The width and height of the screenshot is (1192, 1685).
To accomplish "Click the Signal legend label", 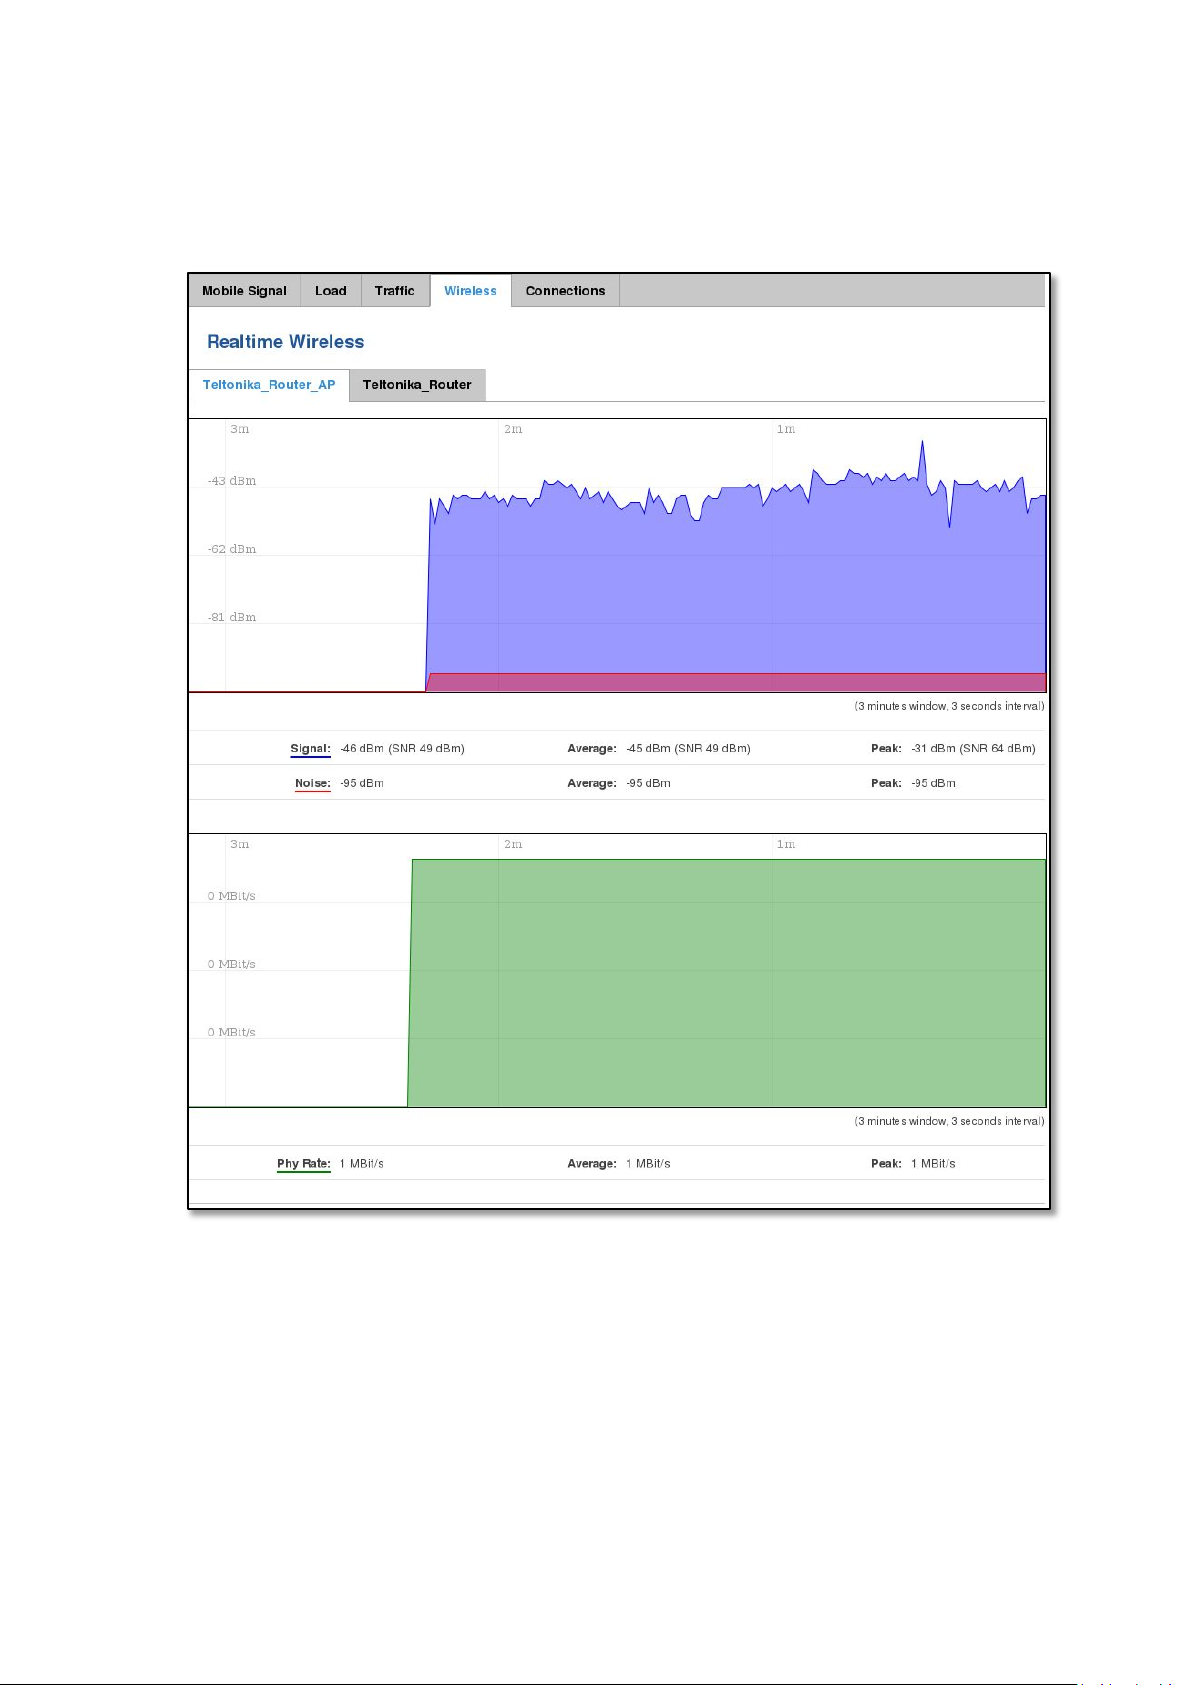I will (x=310, y=749).
